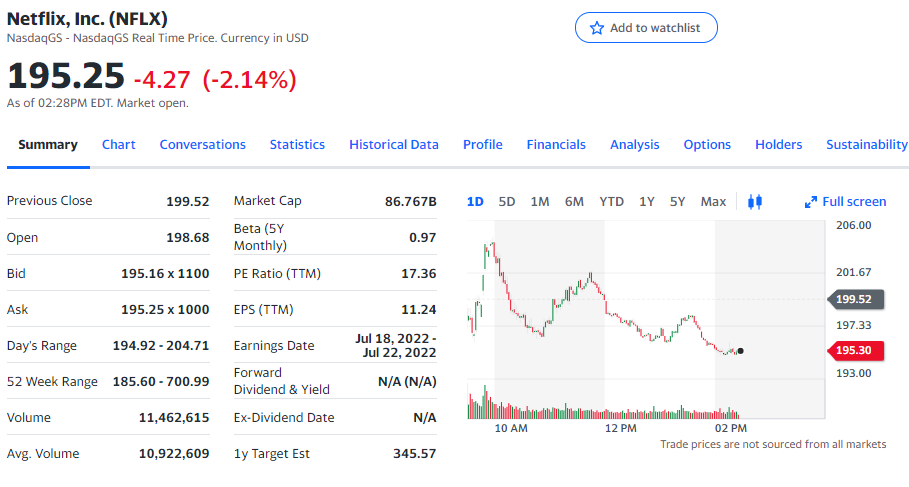
Task: Toggle the candlestick chart type icon
Action: [755, 202]
